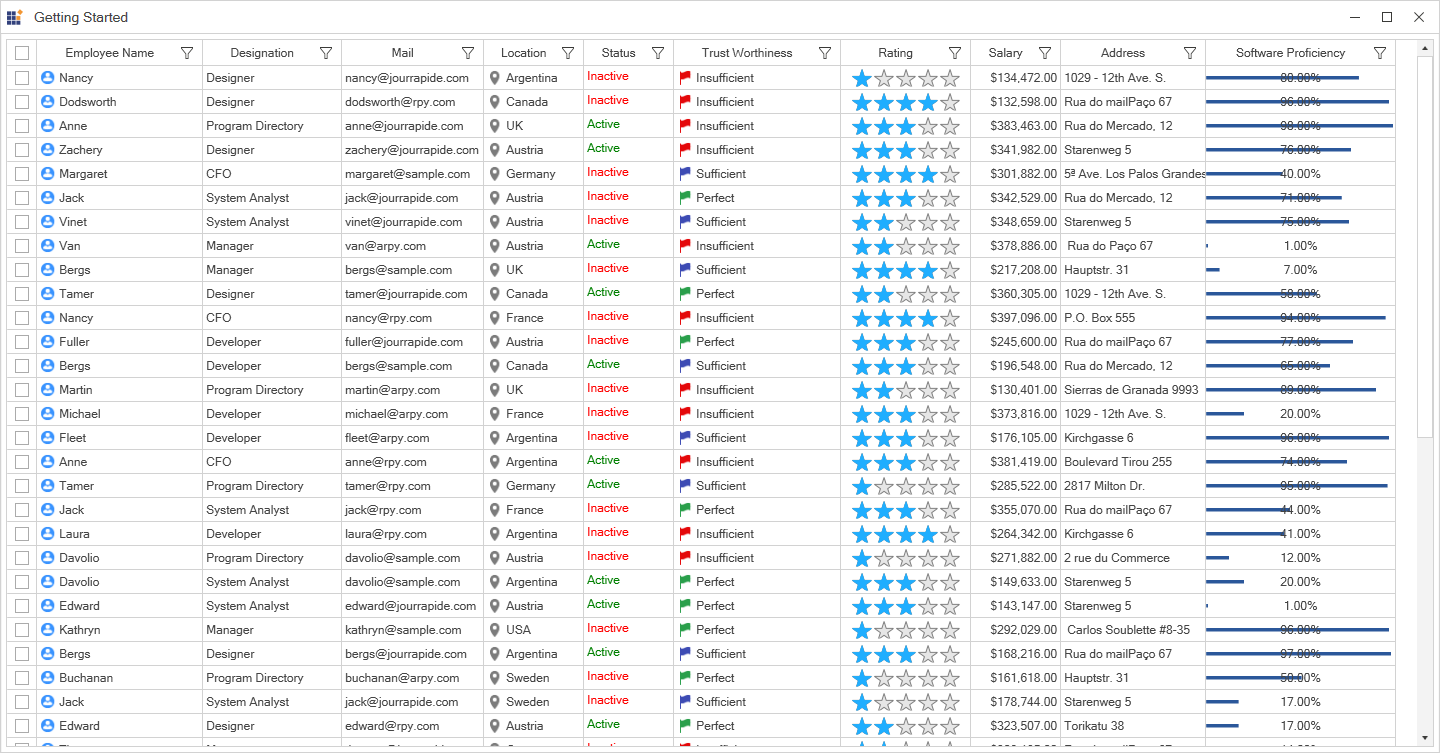1440x753 pixels.
Task: Toggle the select-all checkbox in the header
Action: tap(22, 53)
